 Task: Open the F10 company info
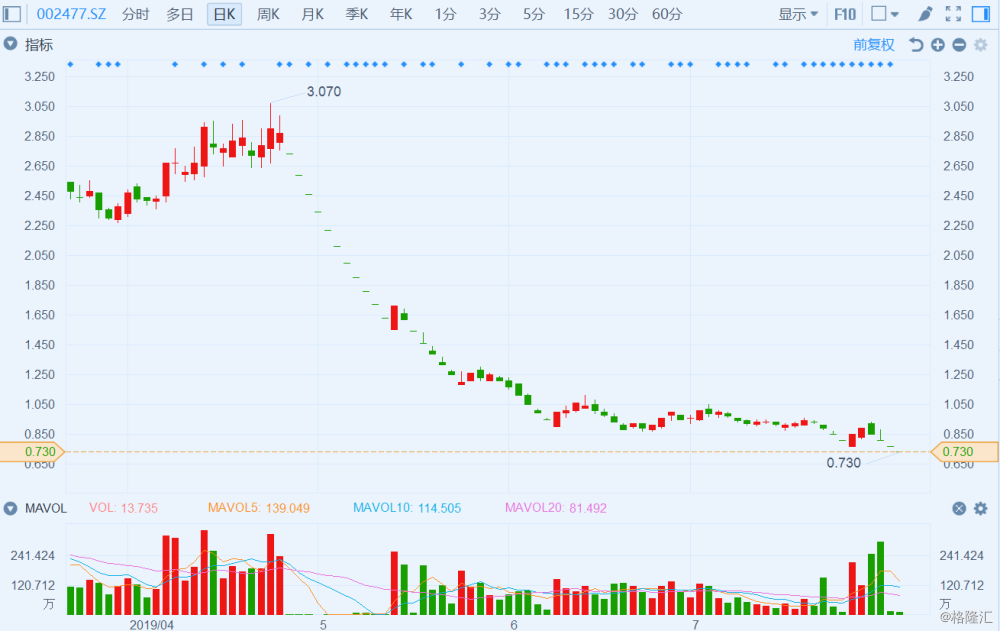(x=845, y=14)
